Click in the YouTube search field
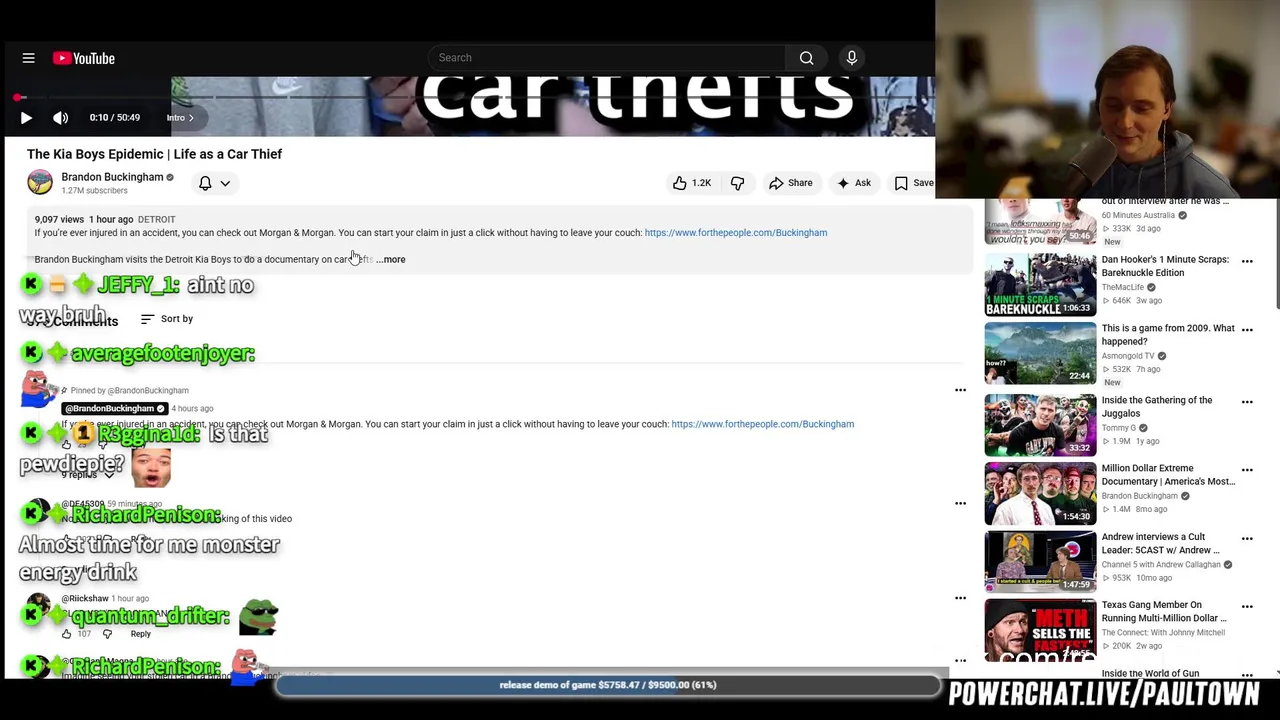 coord(607,58)
